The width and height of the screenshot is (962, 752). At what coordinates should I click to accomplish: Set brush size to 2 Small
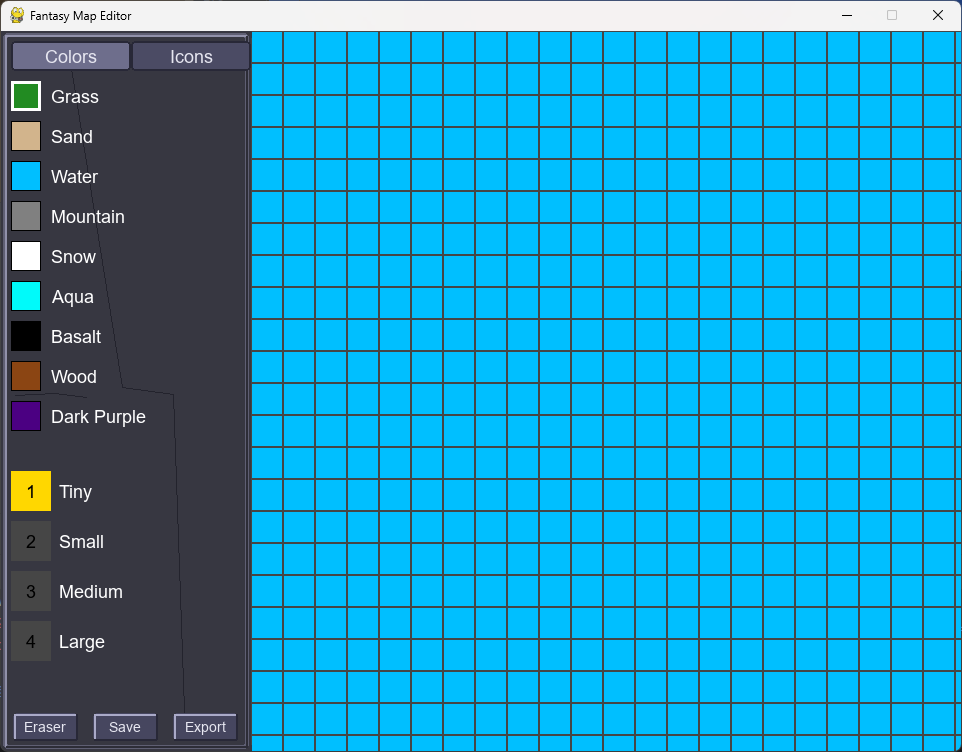(31, 541)
